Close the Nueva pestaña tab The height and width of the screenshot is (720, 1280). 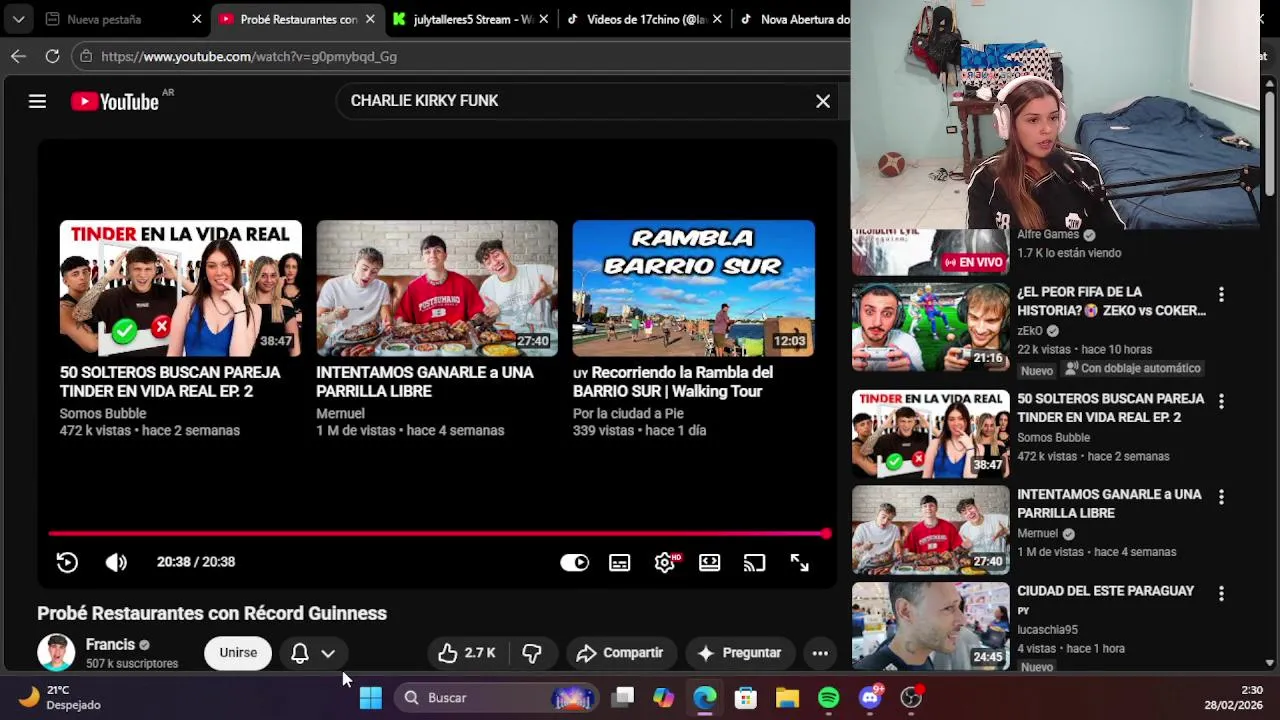[197, 19]
